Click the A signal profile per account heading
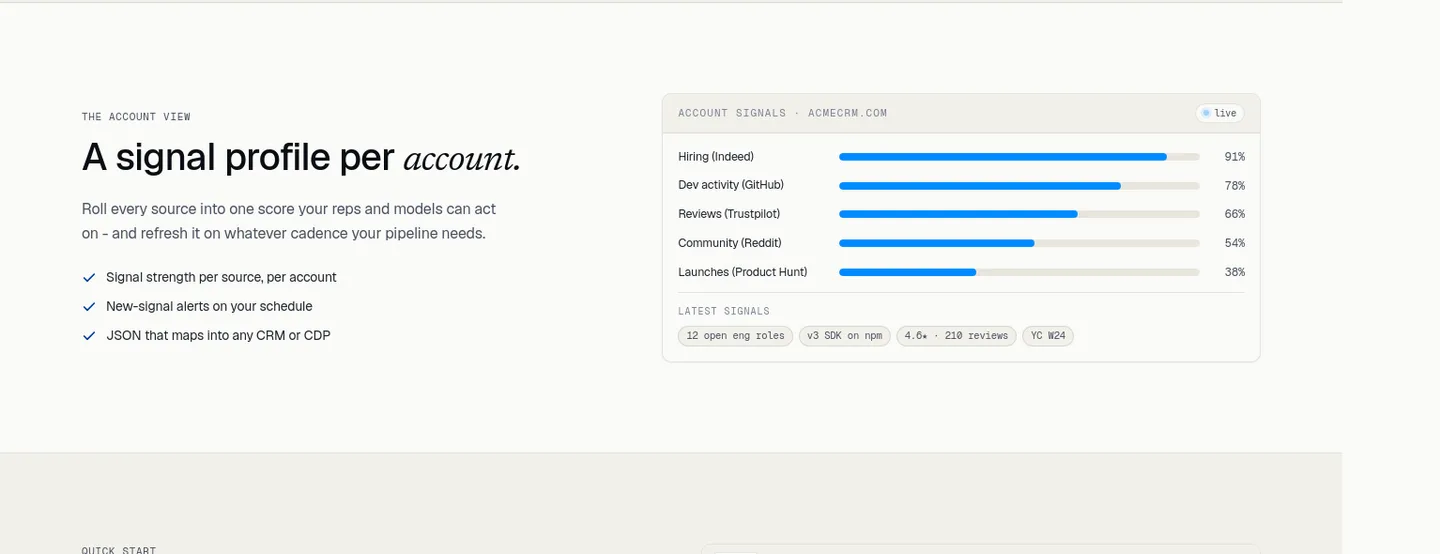Image resolution: width=1440 pixels, height=554 pixels. tap(301, 158)
